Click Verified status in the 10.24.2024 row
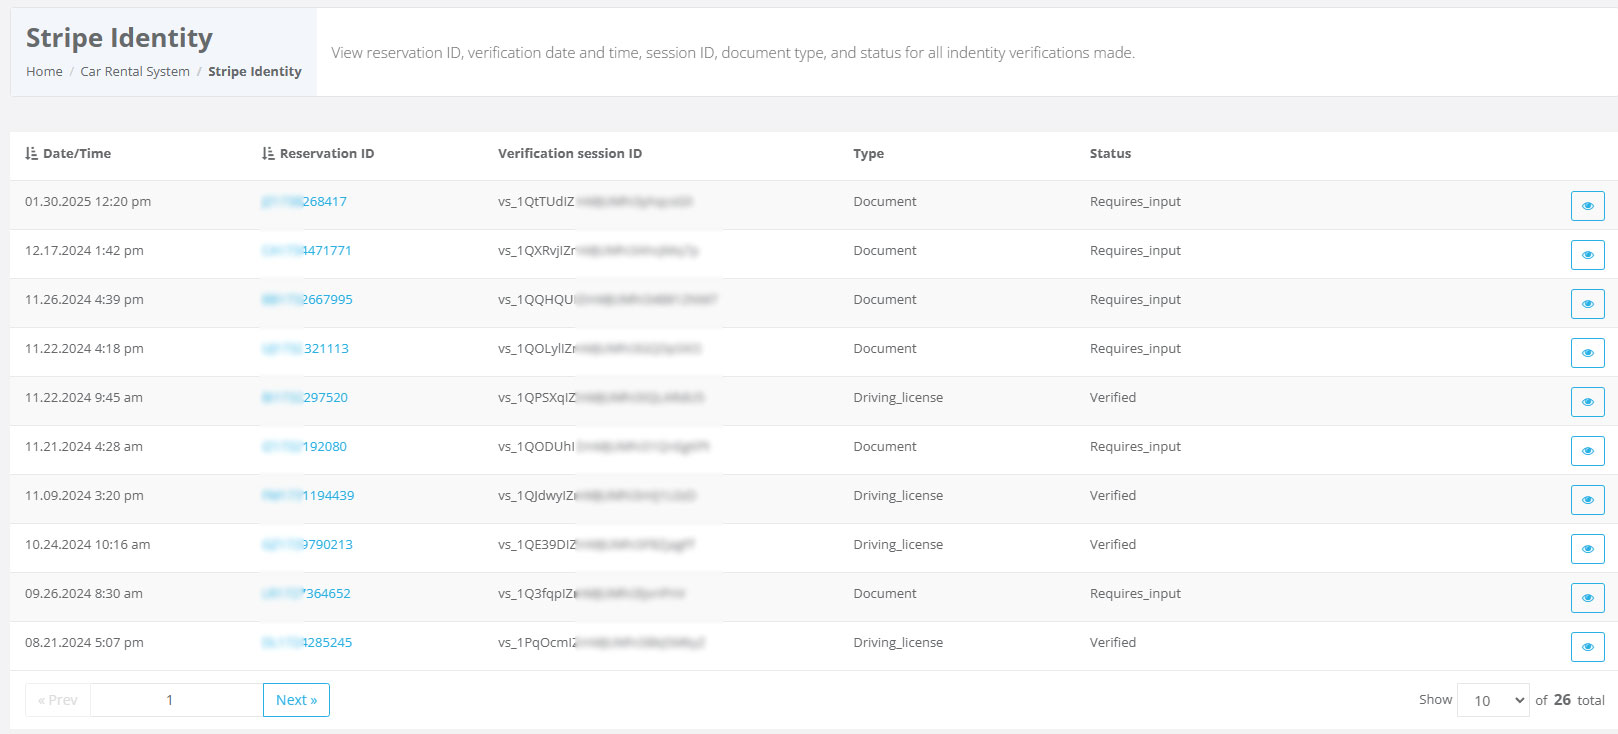 (1113, 545)
